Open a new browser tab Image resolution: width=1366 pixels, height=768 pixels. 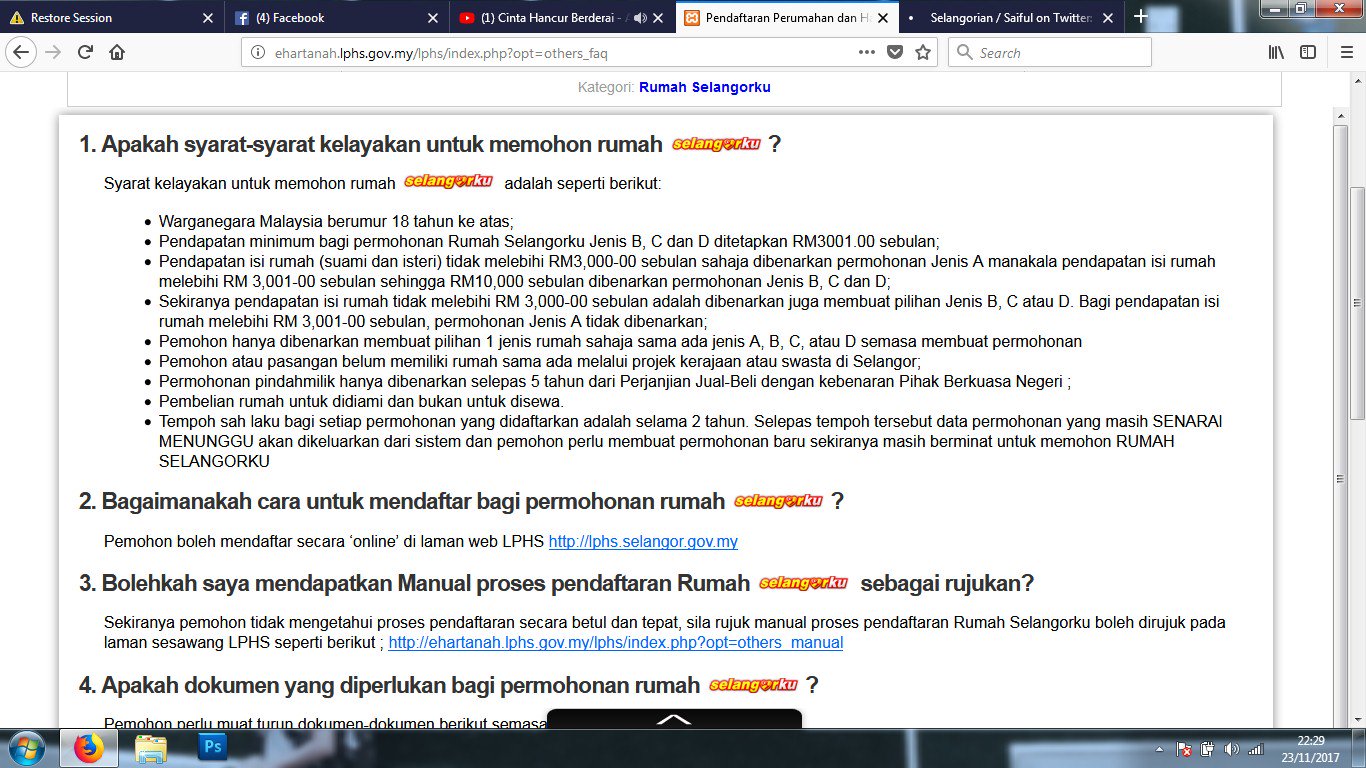pyautogui.click(x=1141, y=17)
